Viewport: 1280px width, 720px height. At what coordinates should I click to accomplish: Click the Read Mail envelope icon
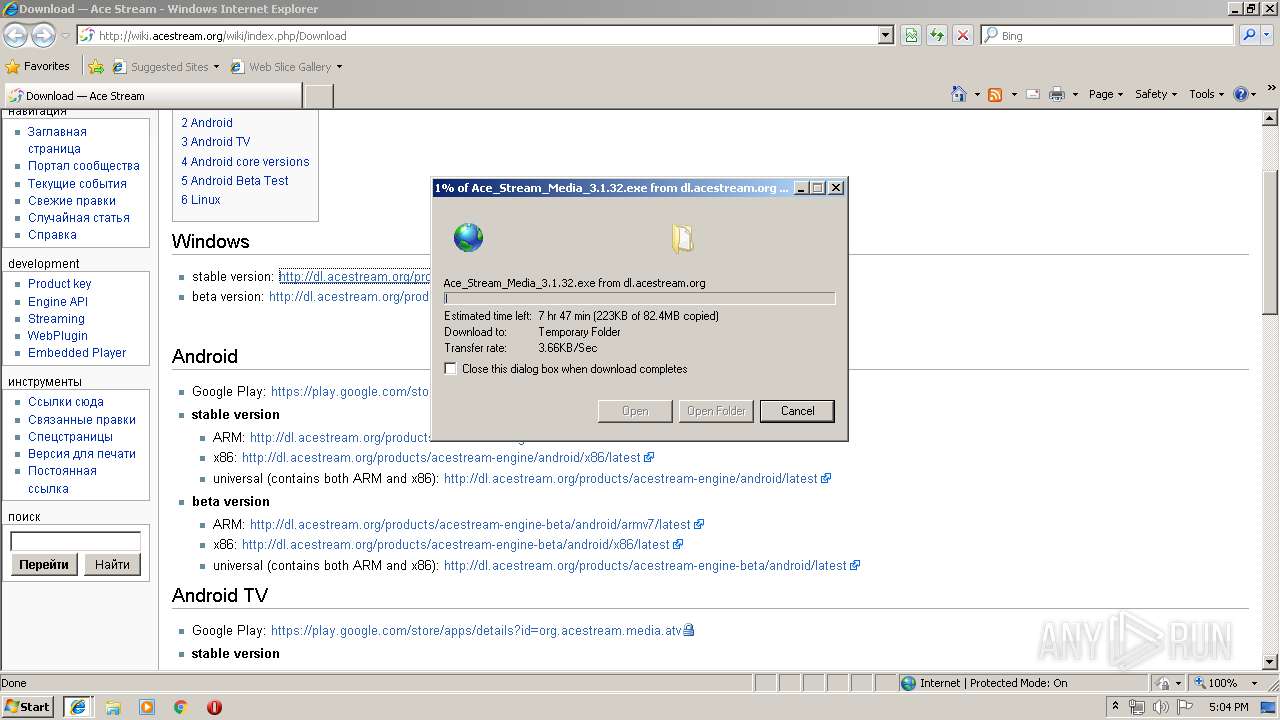[x=1033, y=94]
